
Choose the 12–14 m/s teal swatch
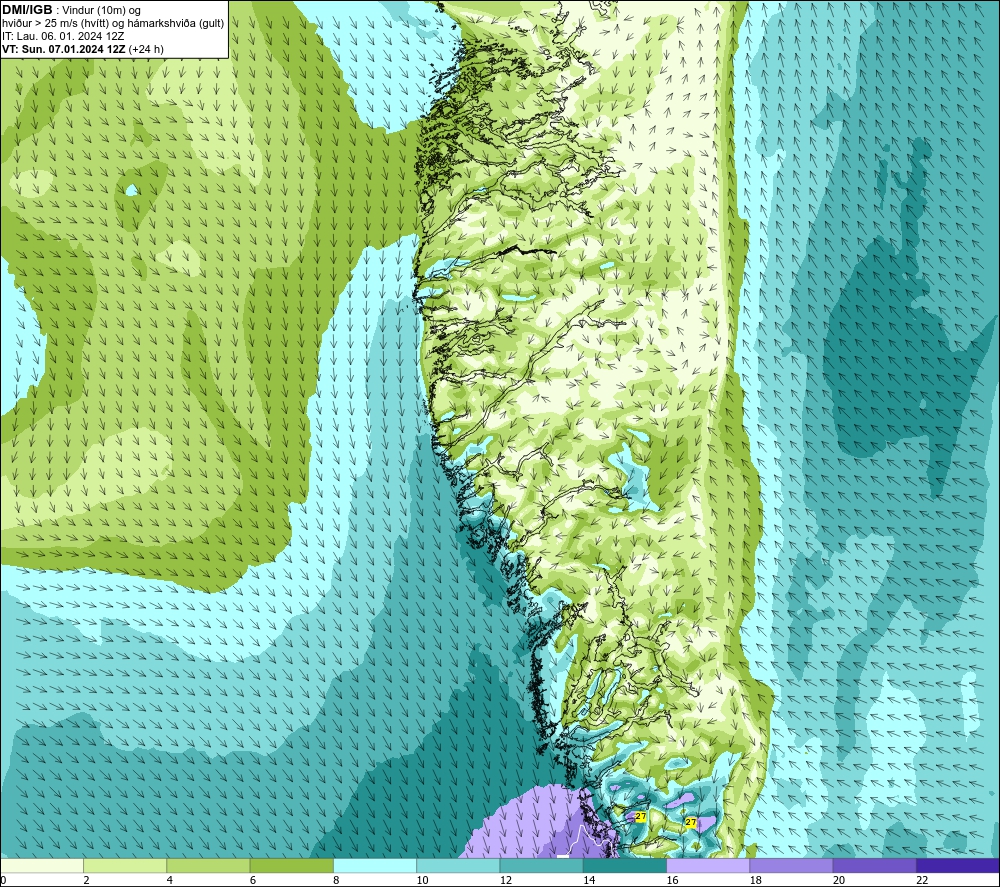[541, 865]
